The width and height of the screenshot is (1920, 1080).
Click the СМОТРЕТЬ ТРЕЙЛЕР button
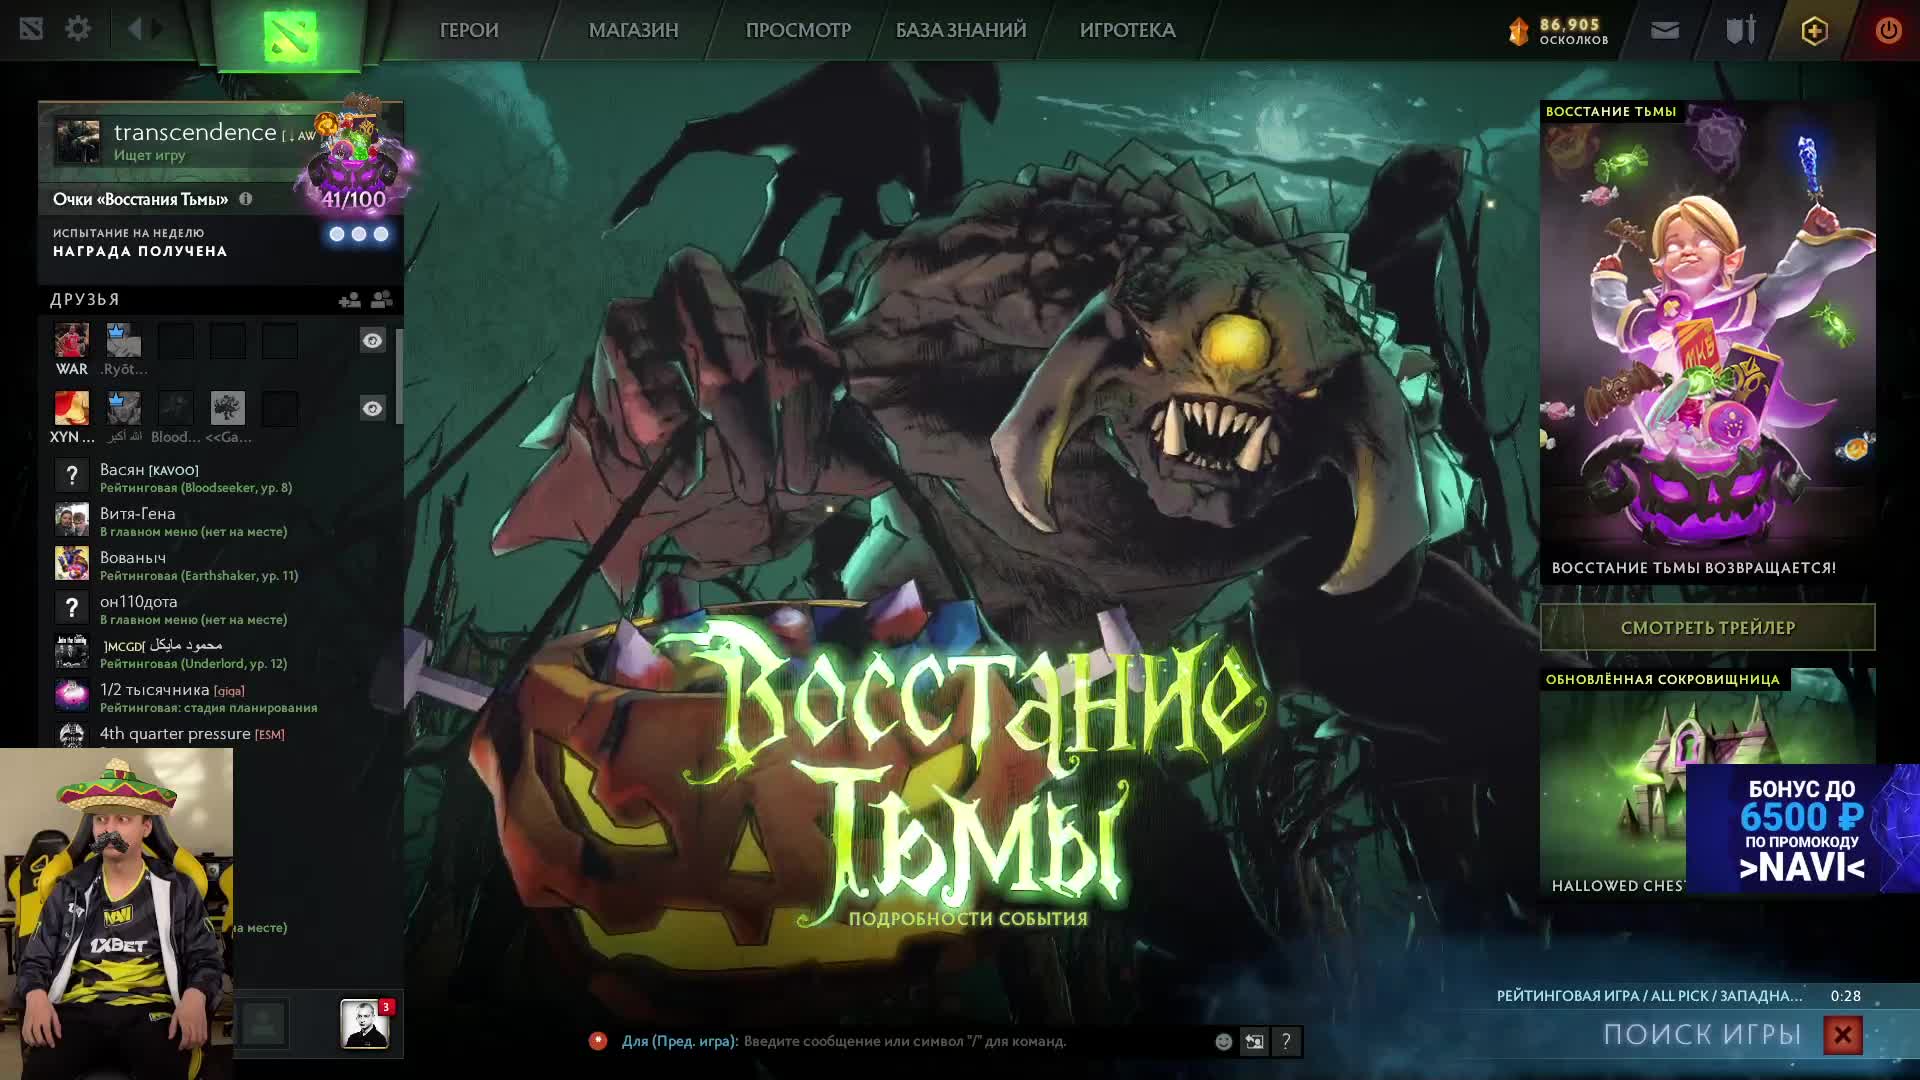click(1708, 628)
